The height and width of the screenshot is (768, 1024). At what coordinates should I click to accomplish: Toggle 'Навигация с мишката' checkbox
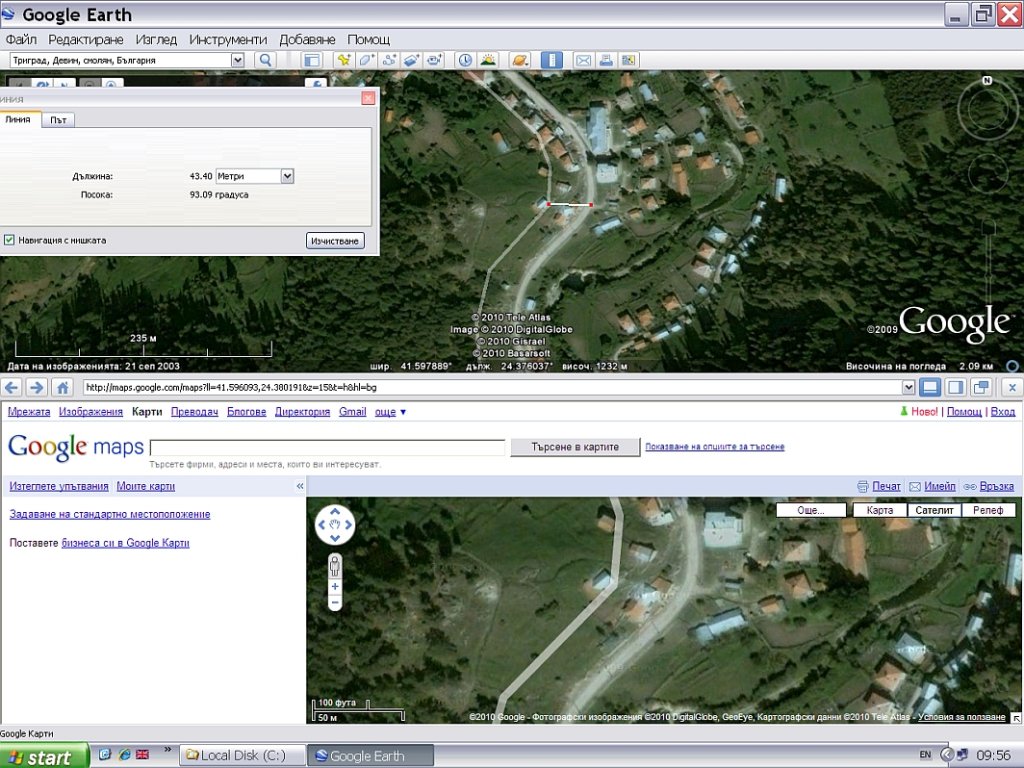pos(9,240)
